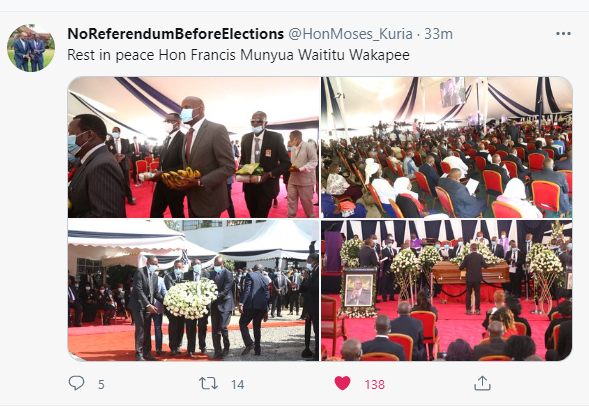The height and width of the screenshot is (419, 589).
Task: View photo of casket with flowers
Action: pyautogui.click(x=447, y=290)
